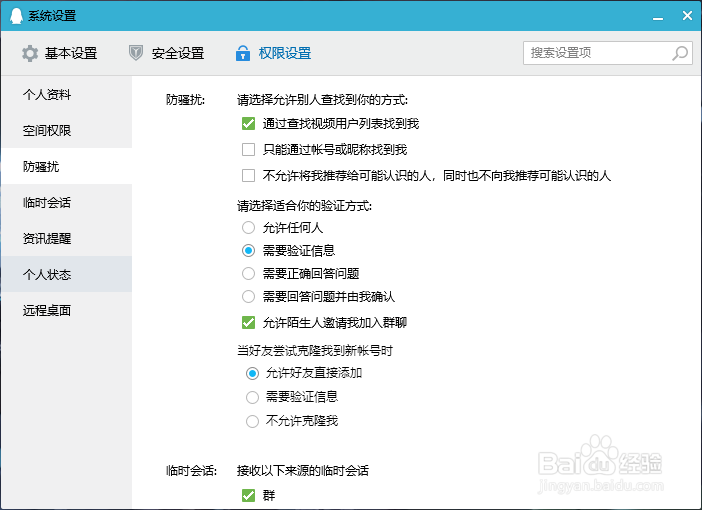The height and width of the screenshot is (510, 702).
Task: Select 需要验证信息 radio under clone settings
Action: (x=253, y=397)
